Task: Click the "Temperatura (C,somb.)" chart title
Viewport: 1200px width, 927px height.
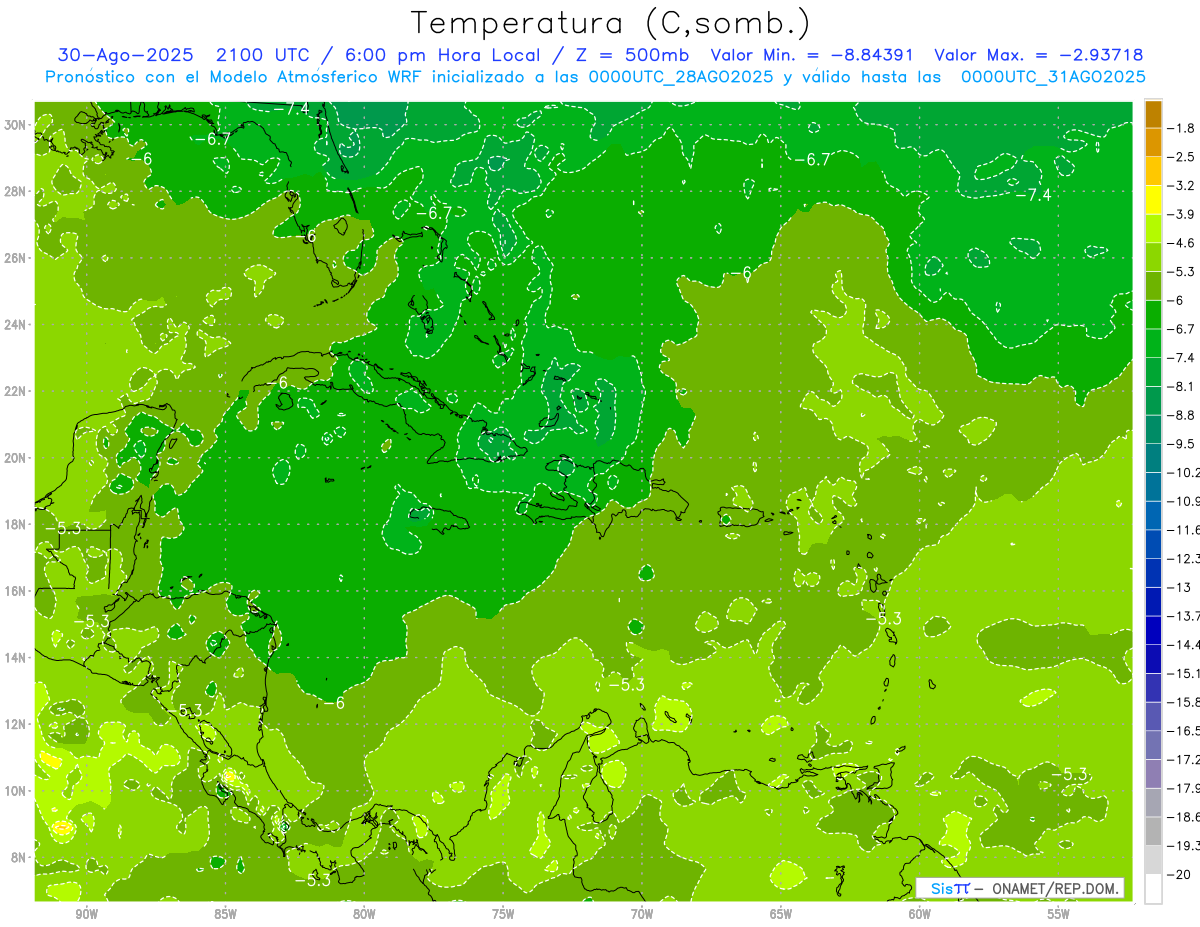Action: coord(611,23)
